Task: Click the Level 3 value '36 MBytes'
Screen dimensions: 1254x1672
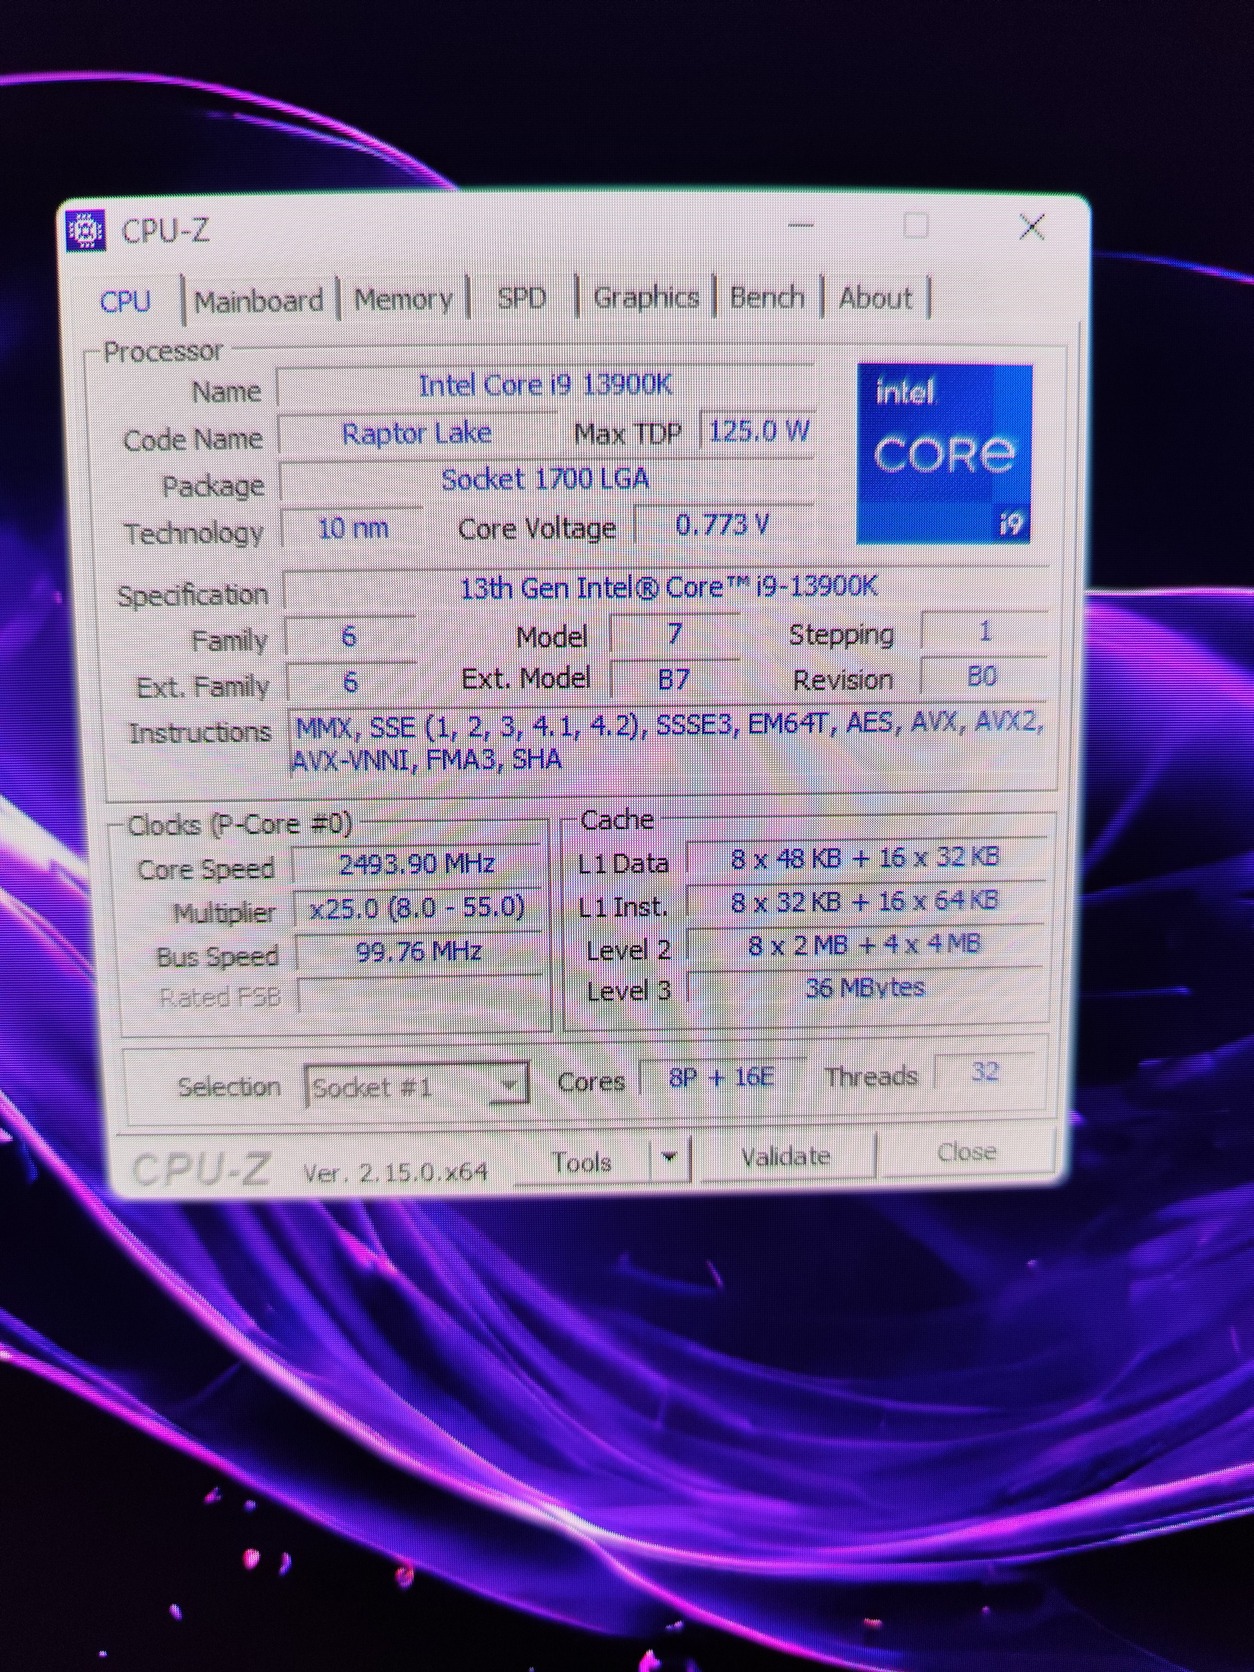Action: [x=865, y=988]
